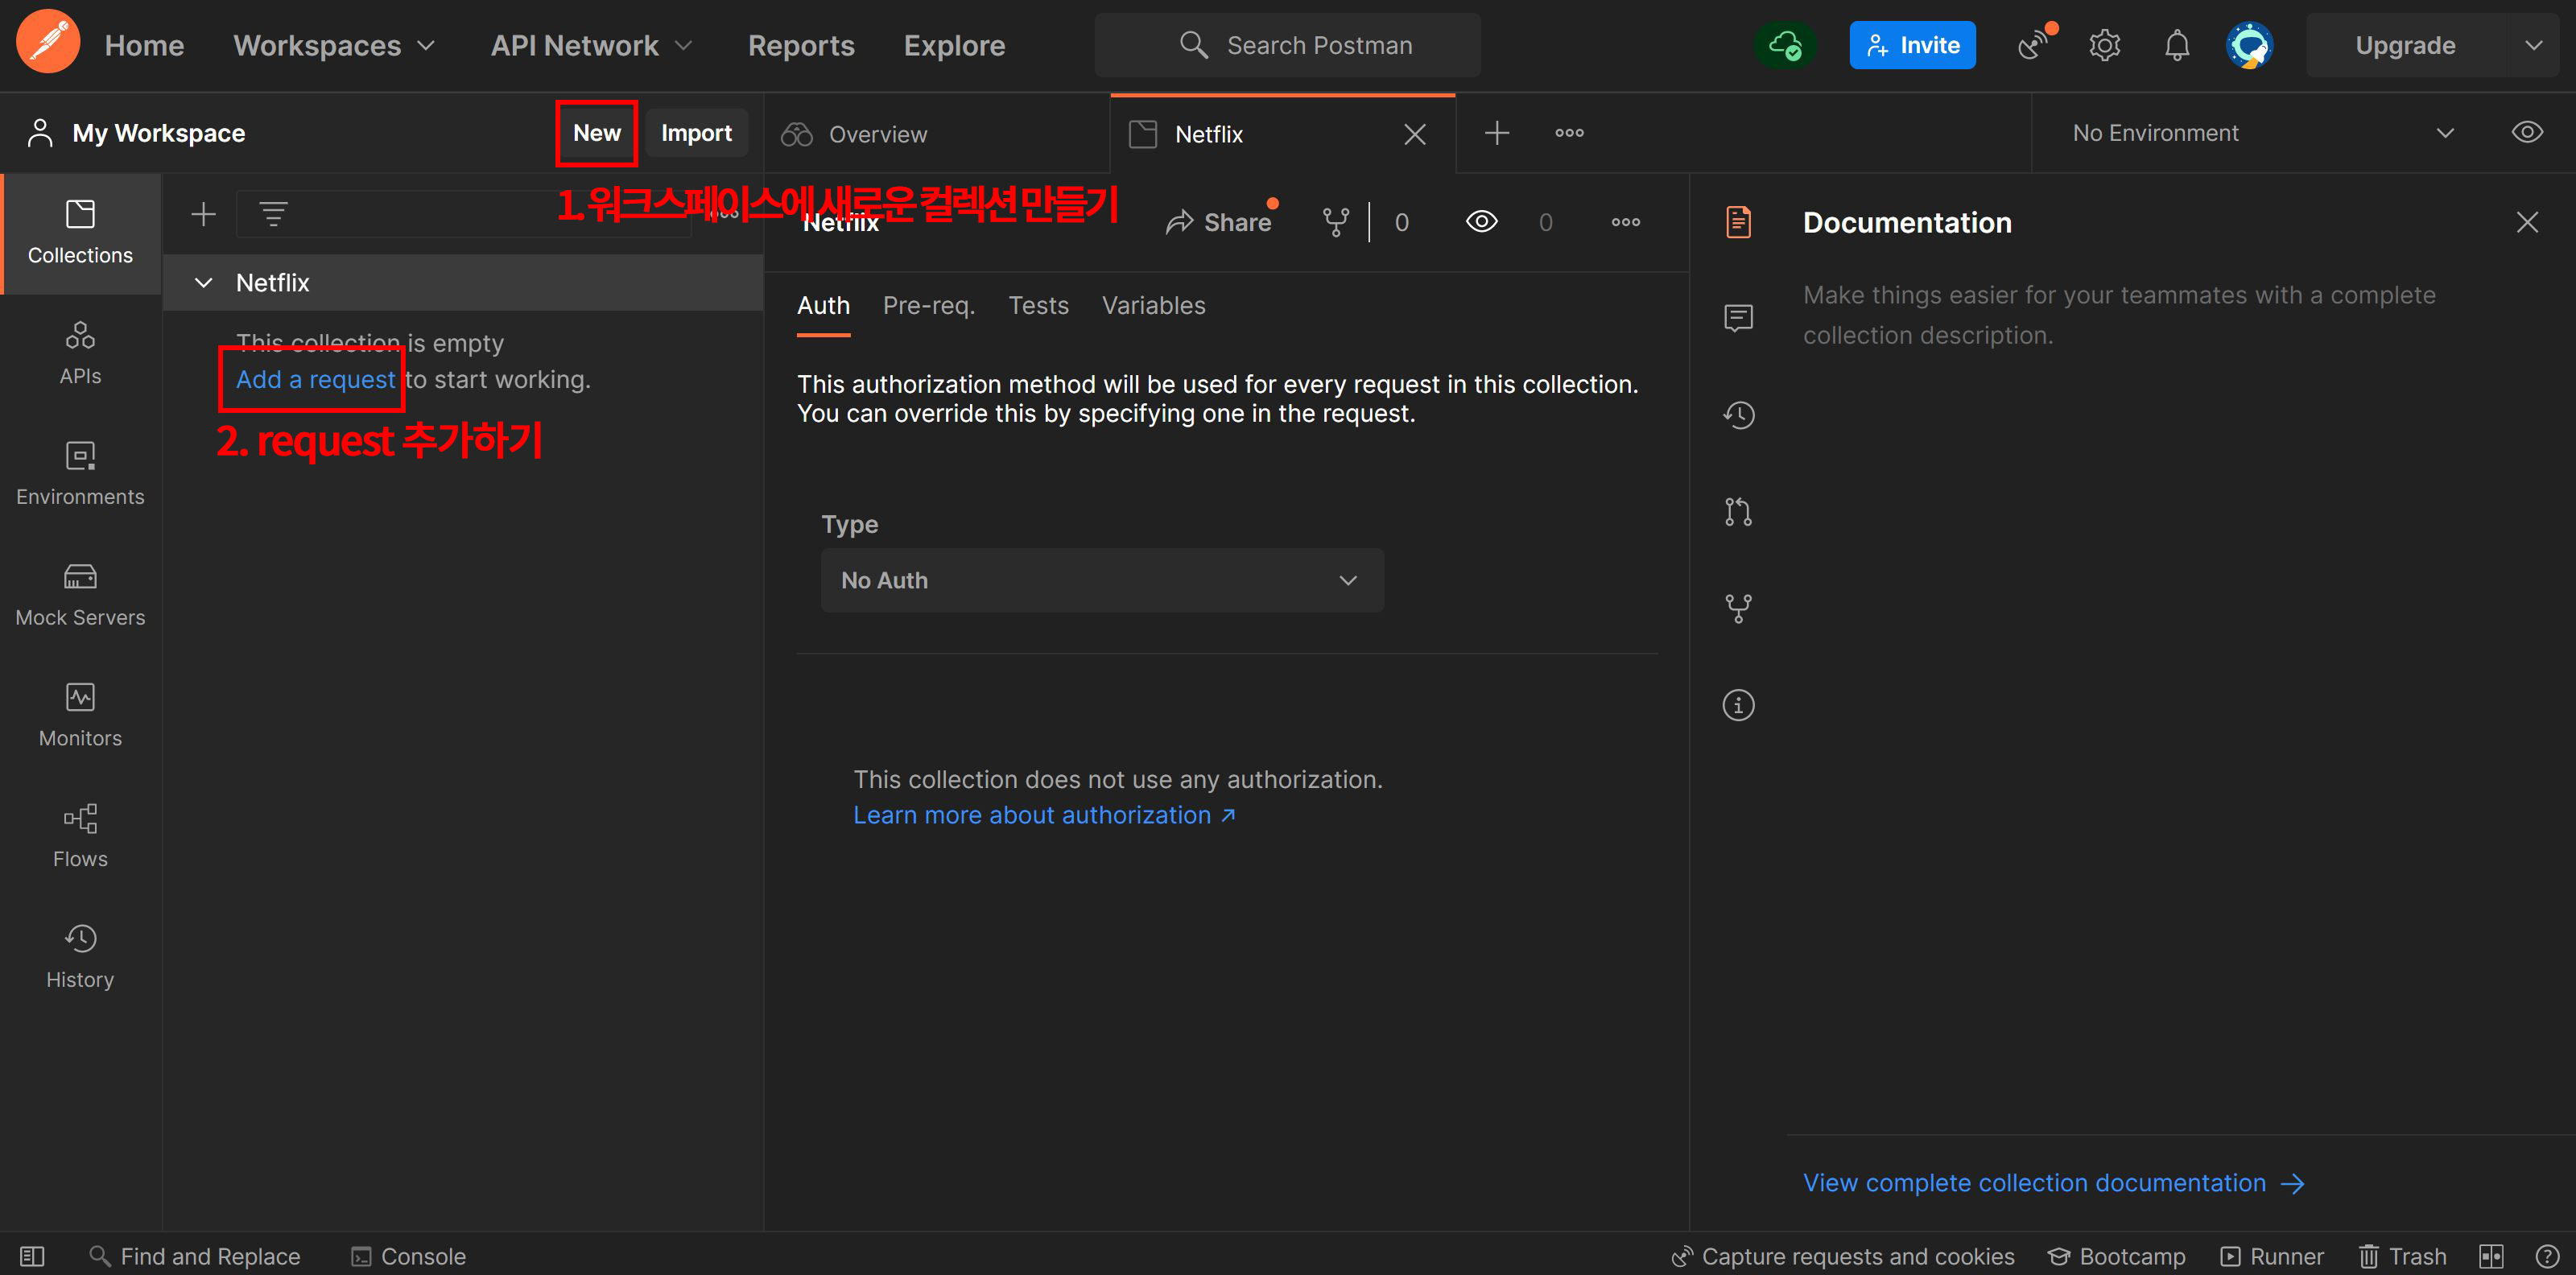Switch to the Overview tab
2576x1275 pixels.
936,134
